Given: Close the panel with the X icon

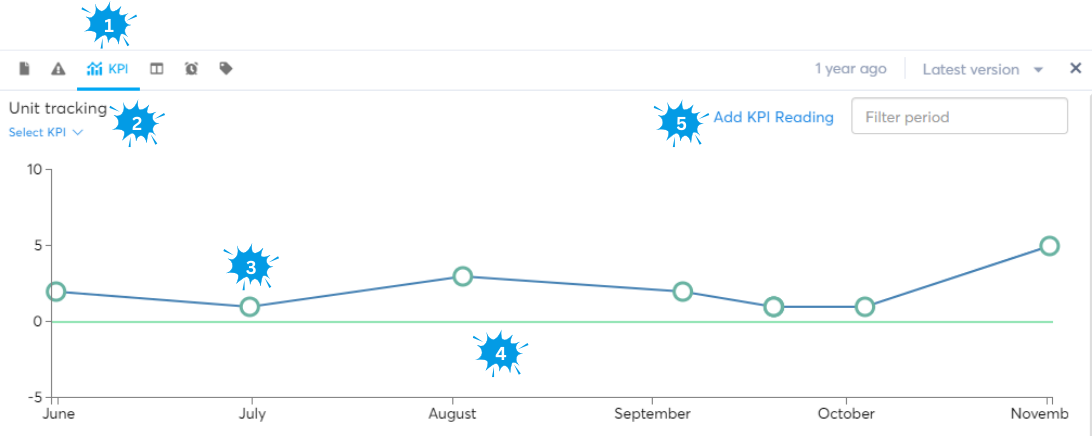Looking at the screenshot, I should point(1076,69).
